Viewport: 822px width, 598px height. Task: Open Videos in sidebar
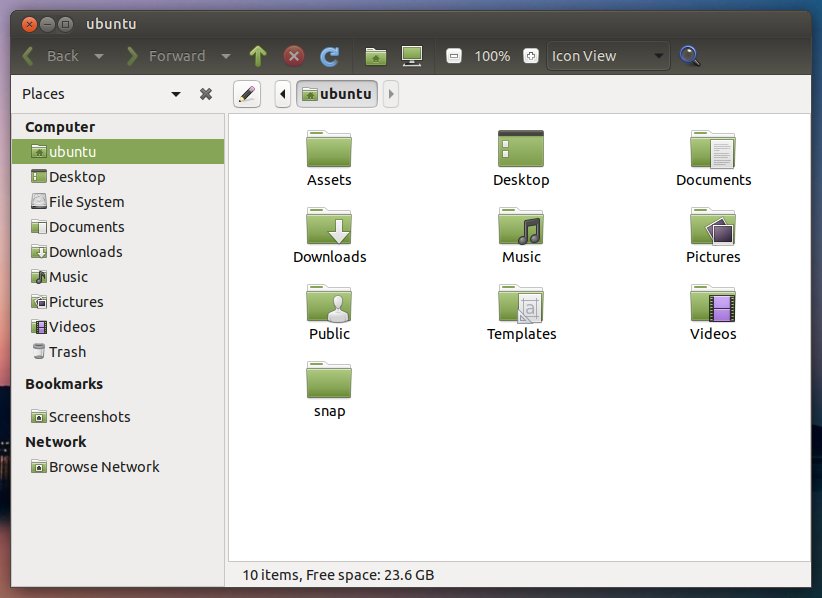(118, 327)
